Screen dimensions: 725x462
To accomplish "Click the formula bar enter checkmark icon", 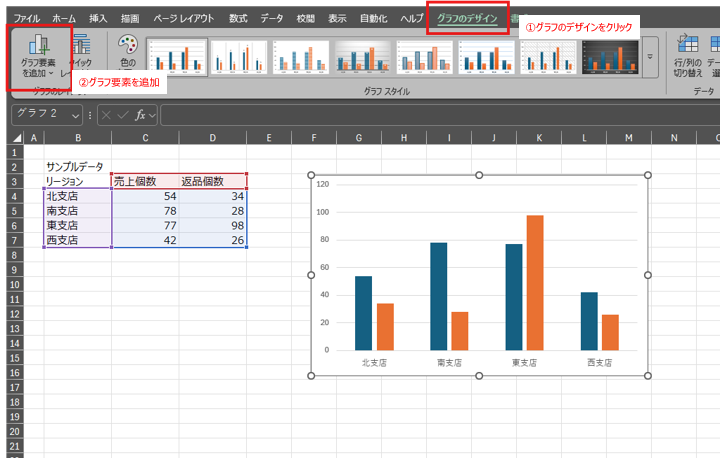I will click(123, 114).
